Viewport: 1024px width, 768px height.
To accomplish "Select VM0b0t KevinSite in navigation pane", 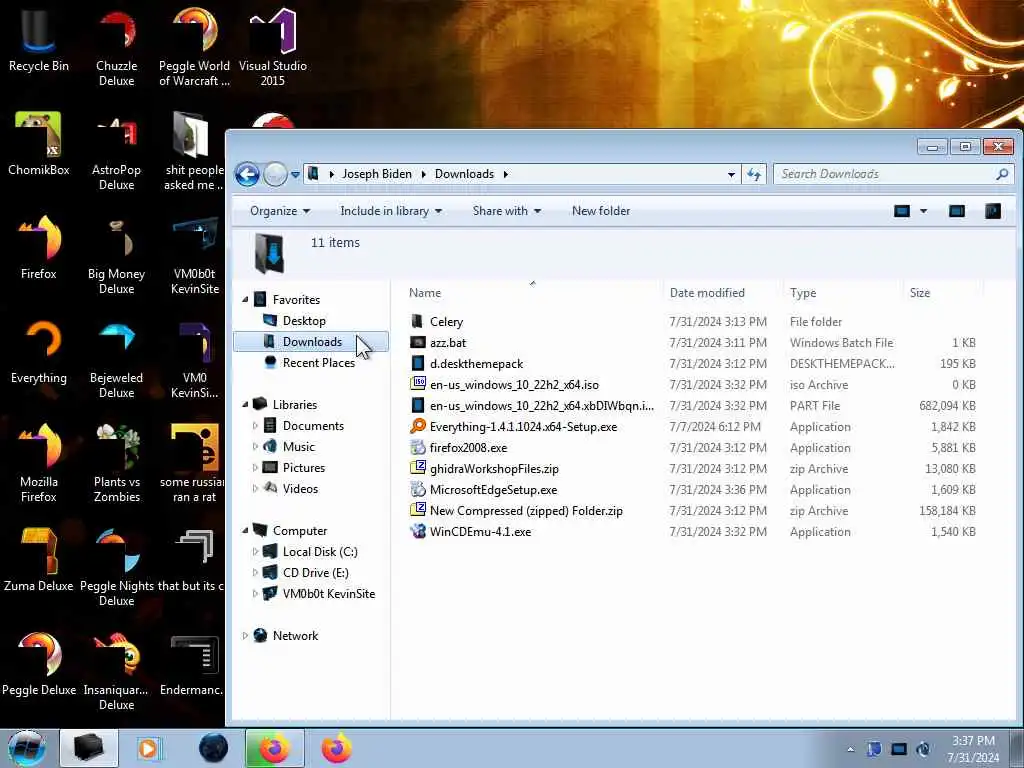I will point(328,594).
